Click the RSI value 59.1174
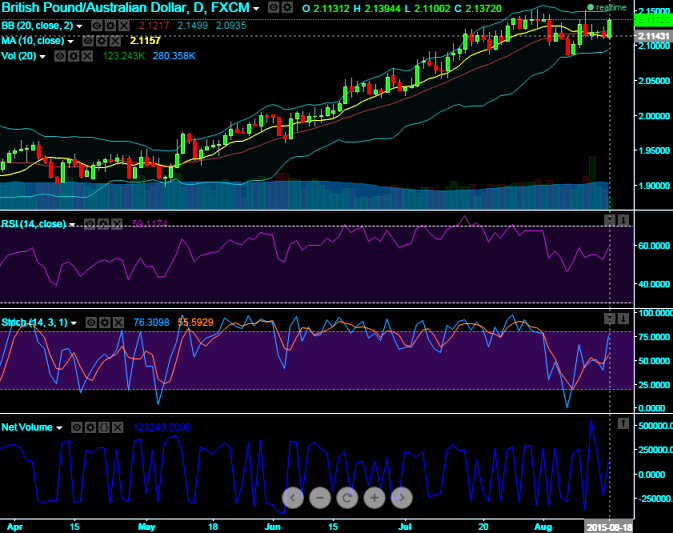The height and width of the screenshot is (533, 673). tap(150, 224)
